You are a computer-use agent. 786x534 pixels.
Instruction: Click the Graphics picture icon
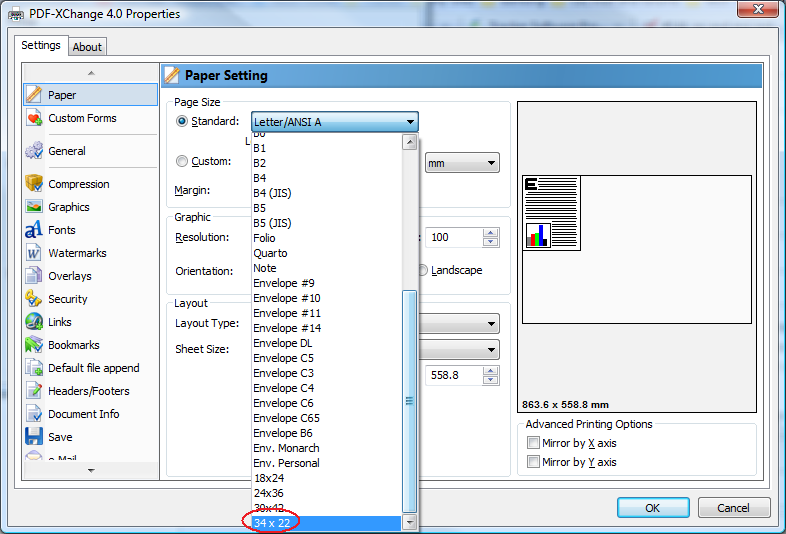34,207
